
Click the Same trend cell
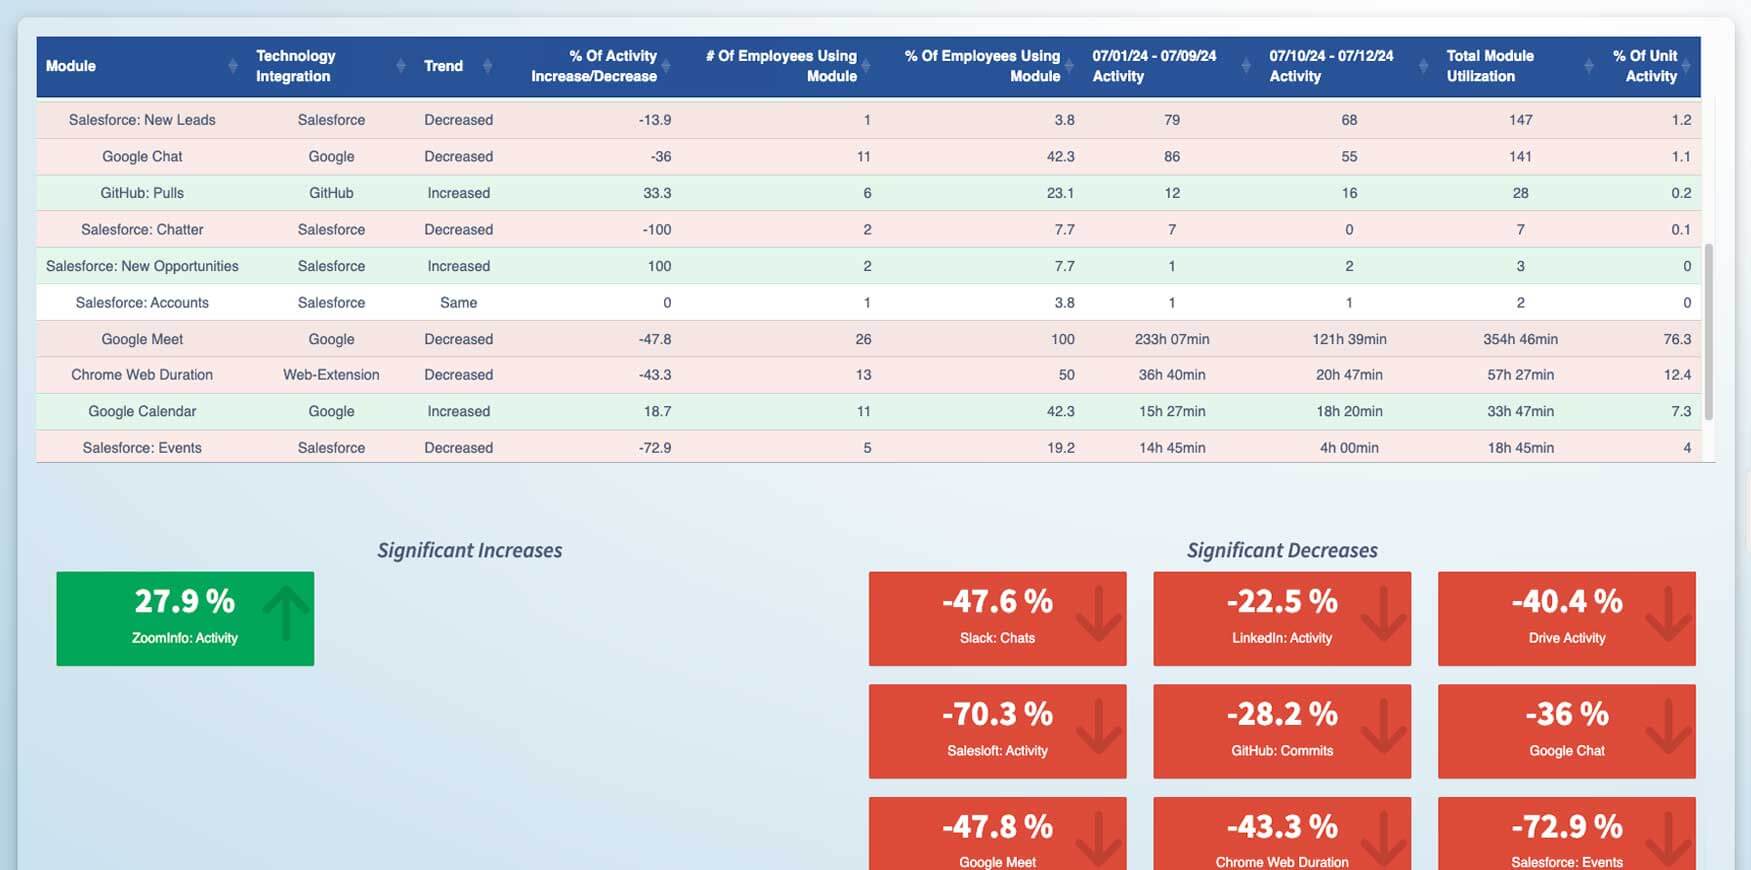(458, 302)
